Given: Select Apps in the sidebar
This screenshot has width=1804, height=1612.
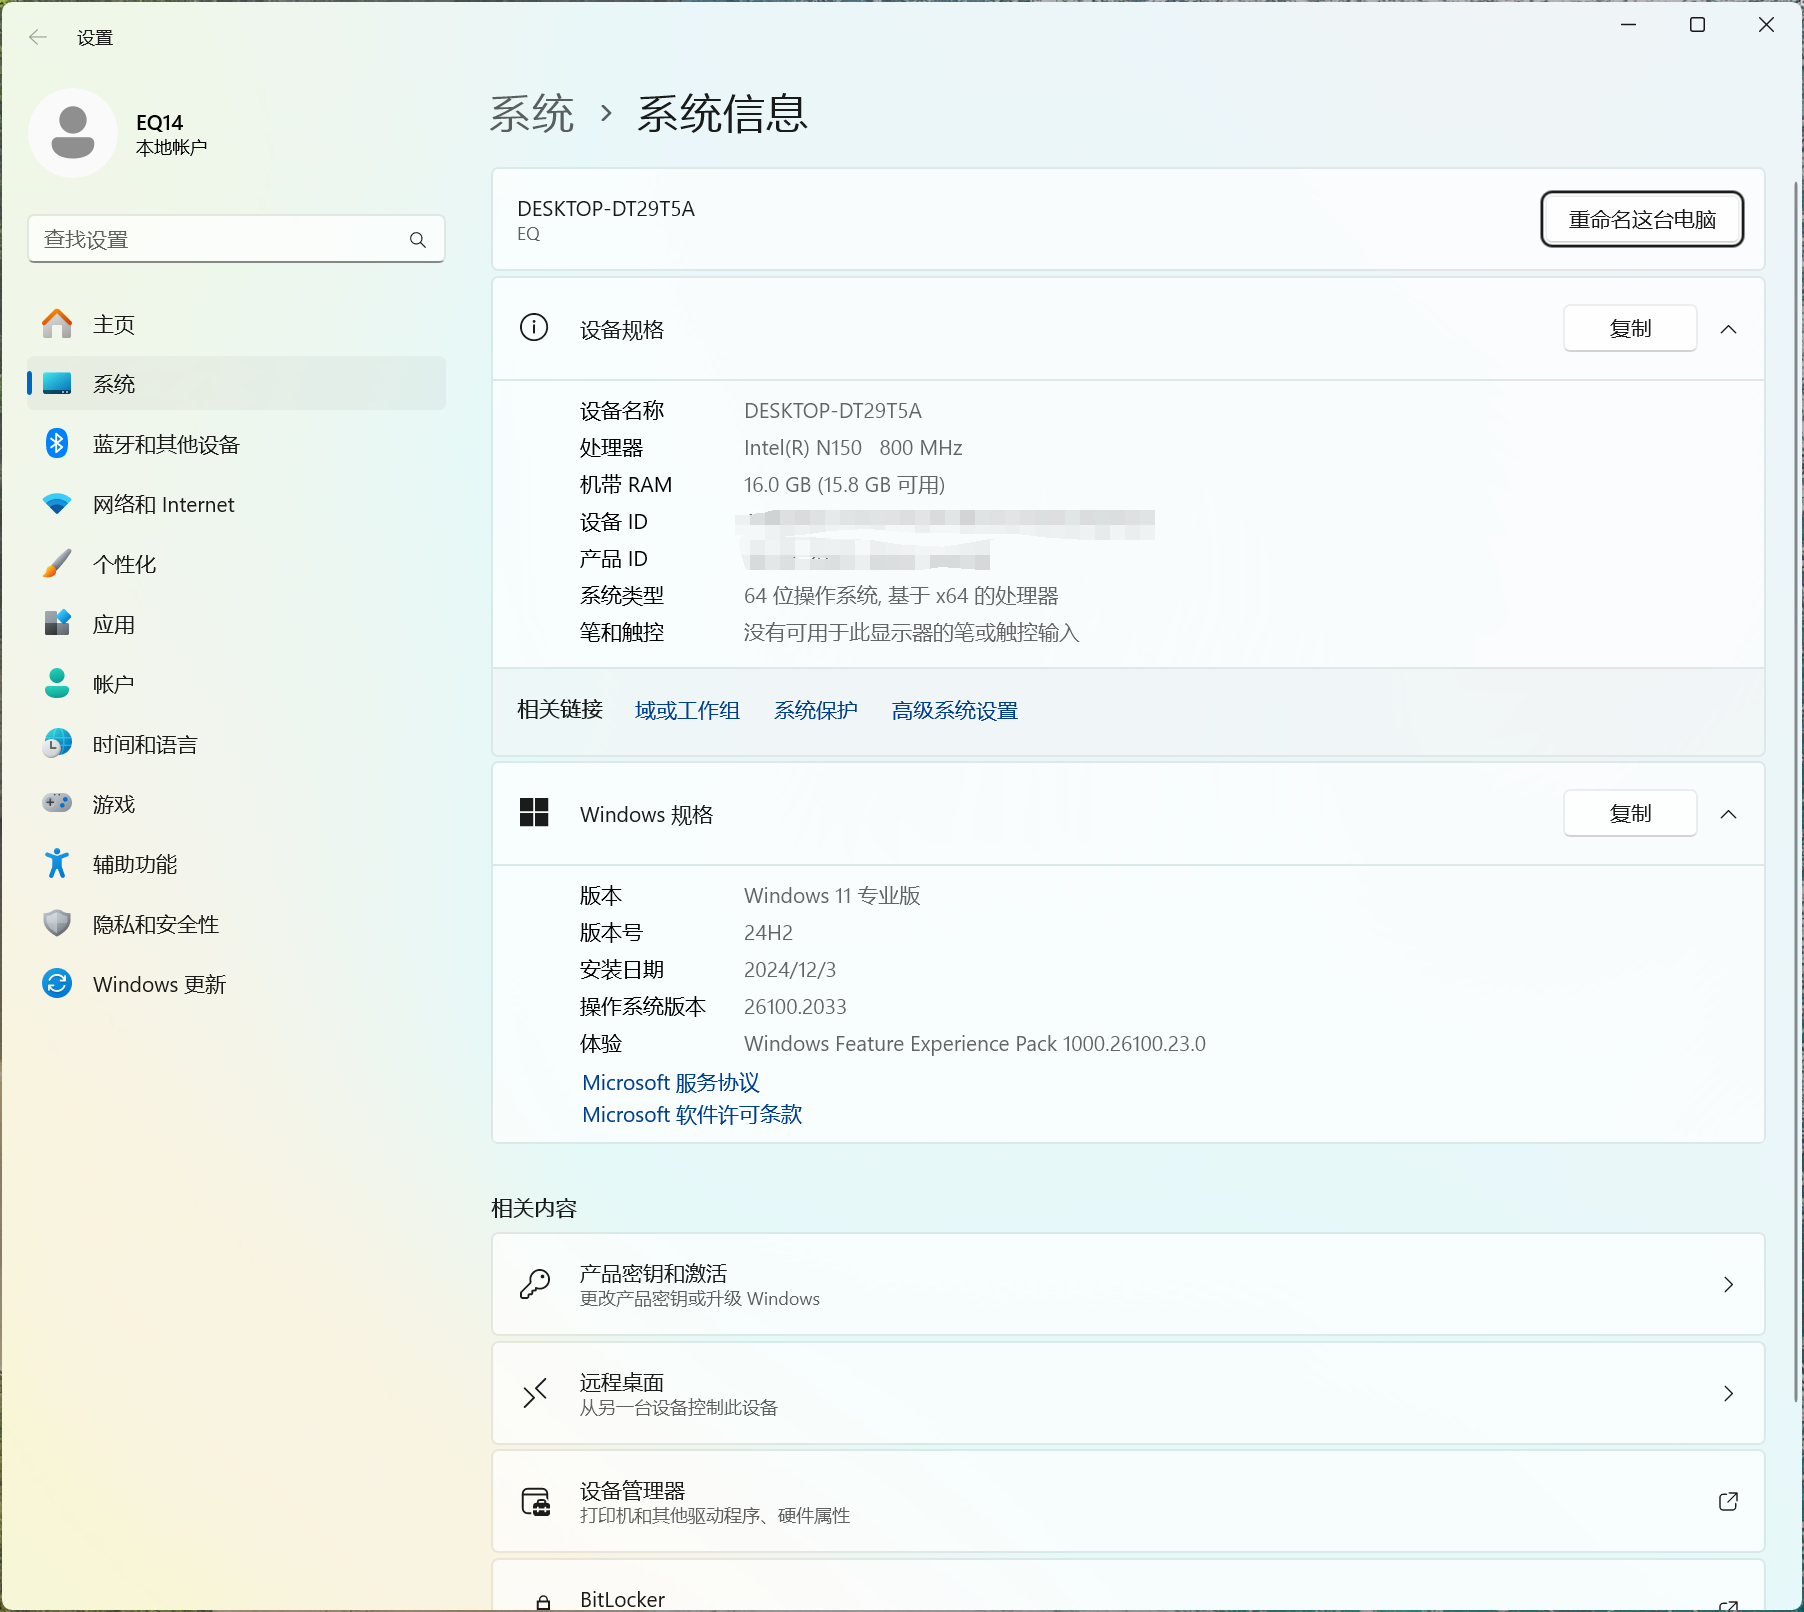Looking at the screenshot, I should [x=114, y=624].
